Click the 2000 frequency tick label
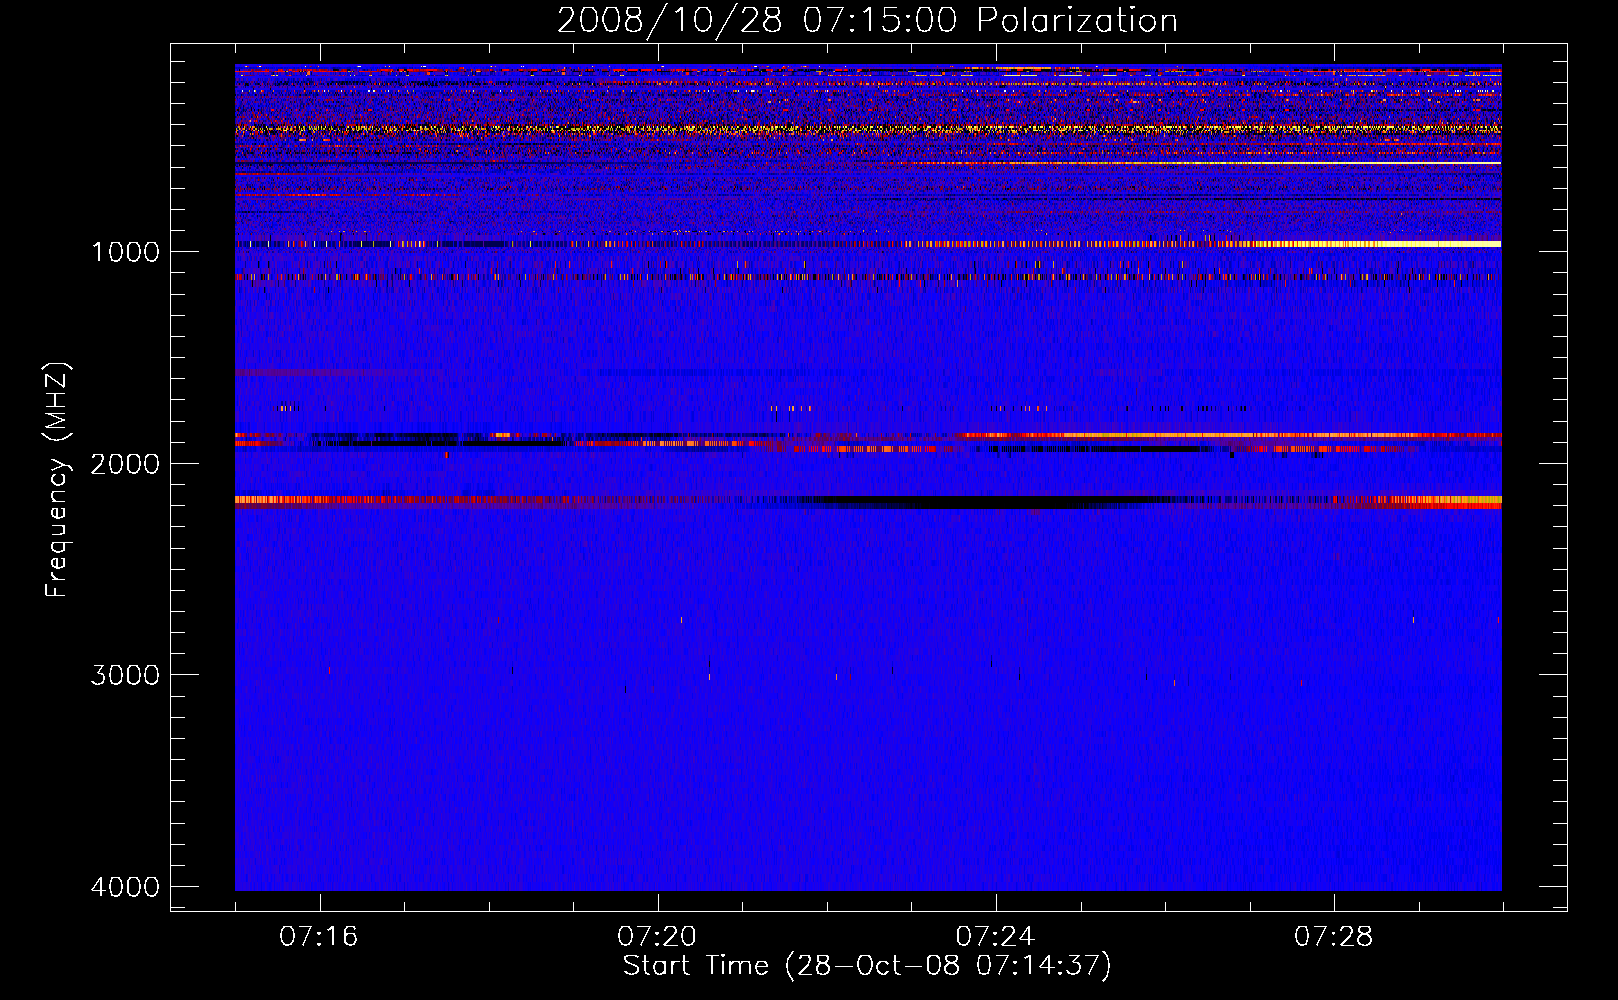The width and height of the screenshot is (1618, 1000). [x=125, y=463]
